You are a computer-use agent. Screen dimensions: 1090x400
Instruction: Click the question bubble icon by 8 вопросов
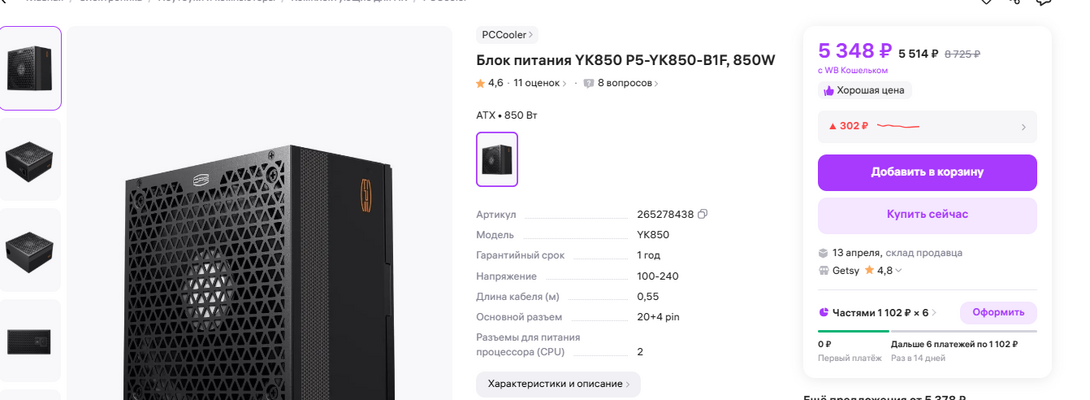(x=589, y=83)
